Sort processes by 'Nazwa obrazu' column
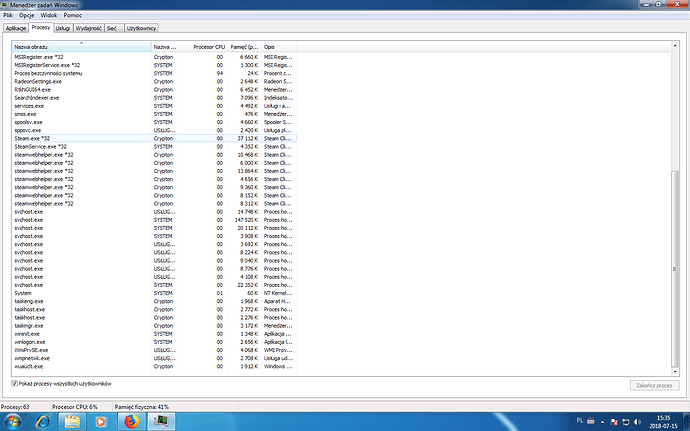Image resolution: width=690 pixels, height=431 pixels. click(80, 47)
